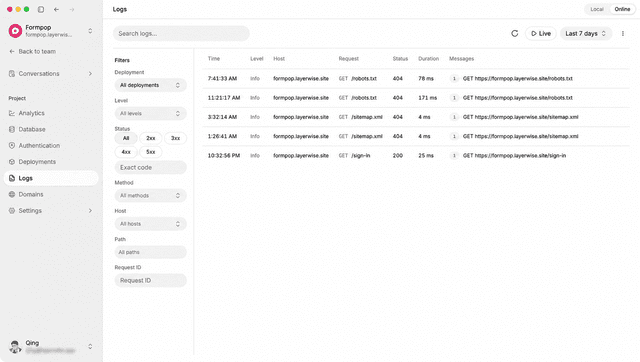Click the Request ID input field

point(150,280)
